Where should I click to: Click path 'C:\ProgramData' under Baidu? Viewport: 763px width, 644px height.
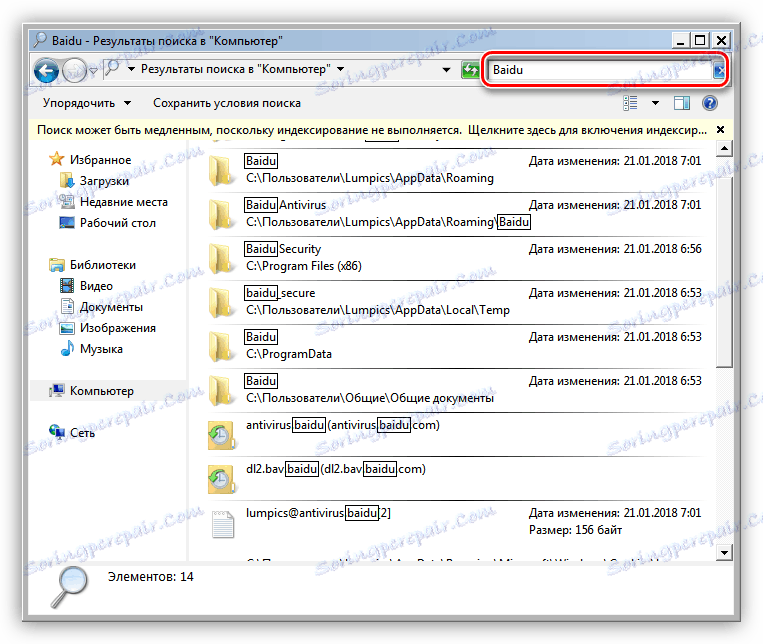point(289,354)
